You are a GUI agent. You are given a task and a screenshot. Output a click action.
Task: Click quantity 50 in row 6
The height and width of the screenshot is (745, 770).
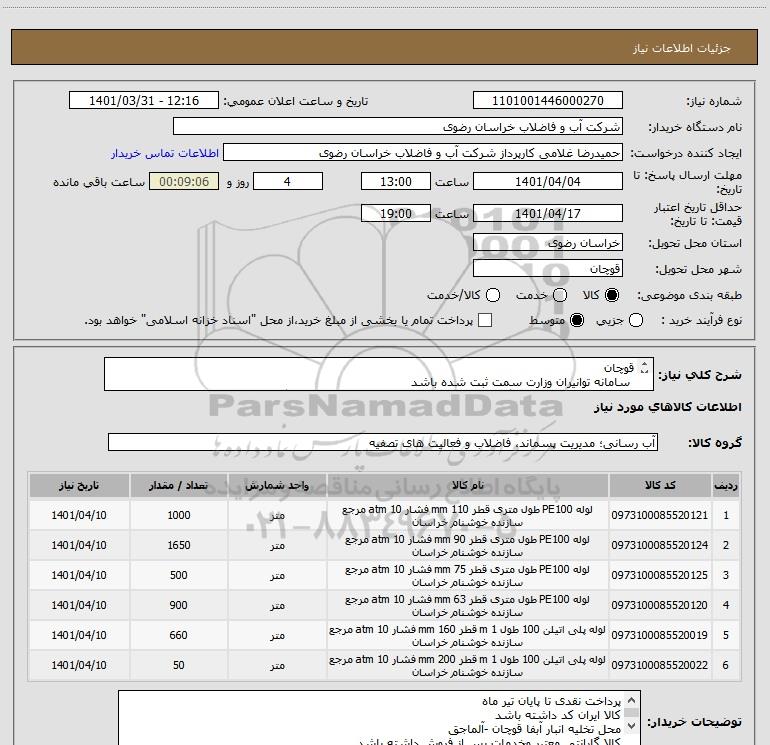[179, 665]
